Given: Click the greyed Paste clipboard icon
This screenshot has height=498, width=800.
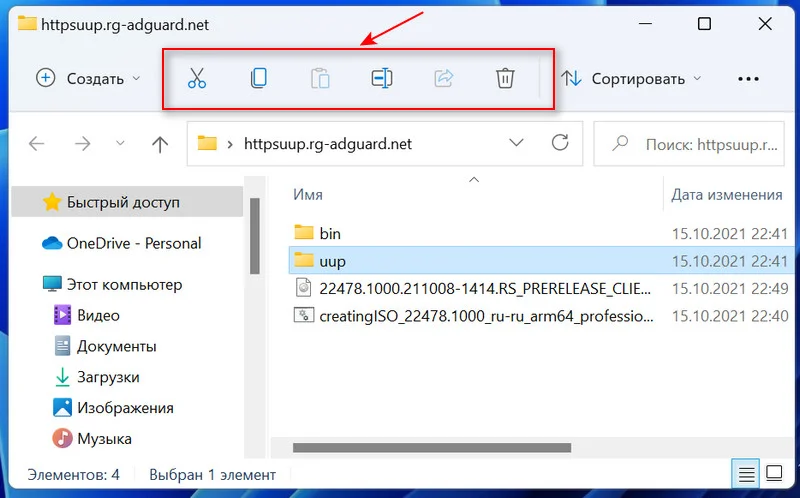Looking at the screenshot, I should 320,79.
